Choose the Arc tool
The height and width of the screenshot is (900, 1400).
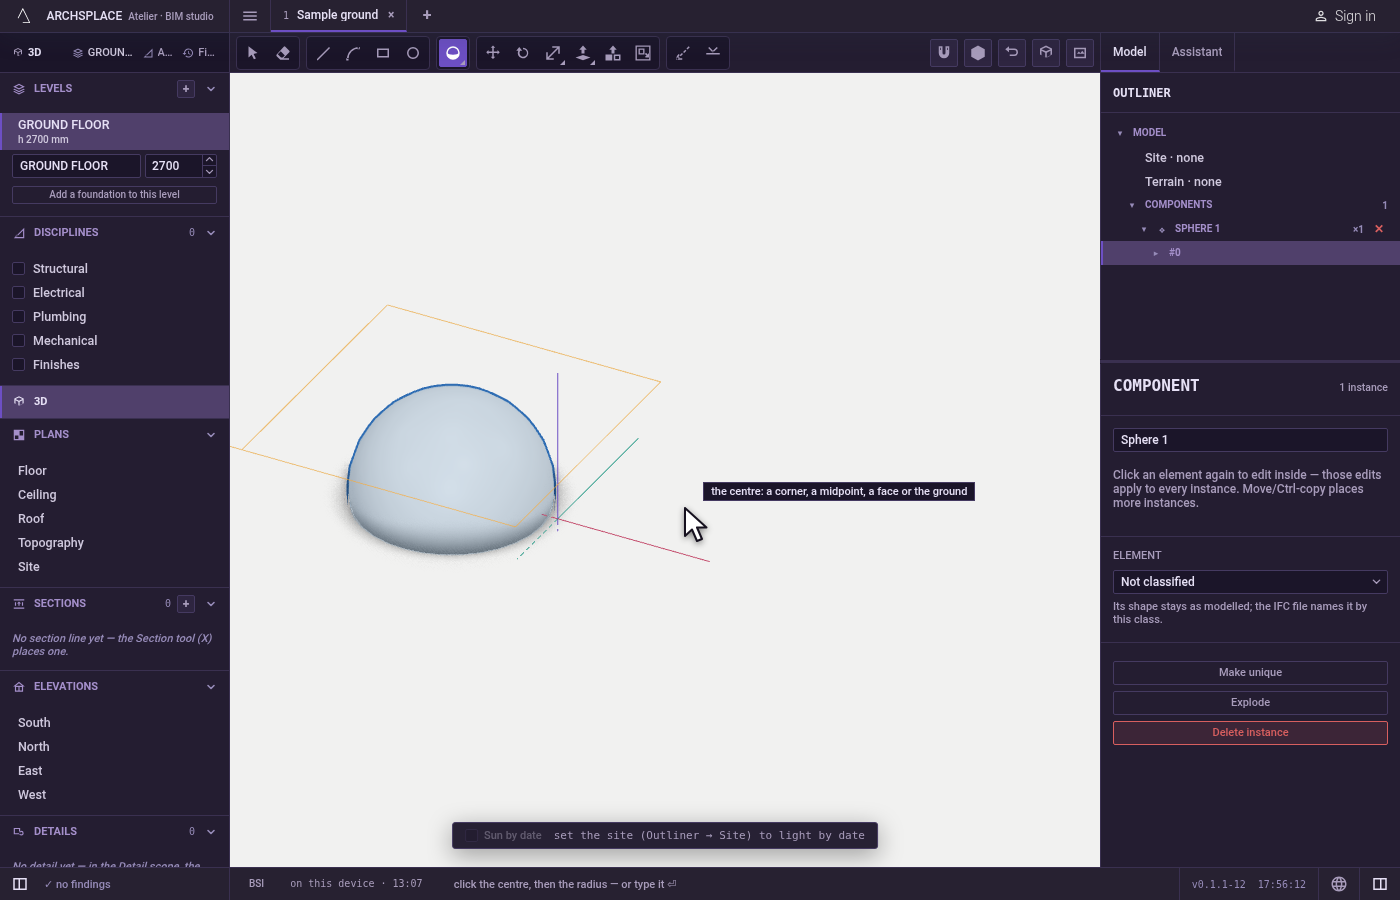[353, 53]
